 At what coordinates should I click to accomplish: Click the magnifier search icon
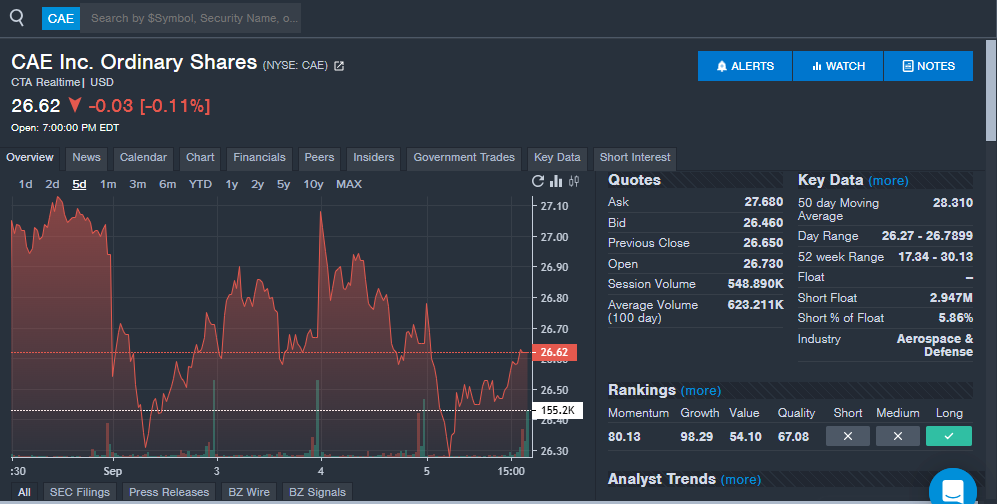(x=17, y=18)
